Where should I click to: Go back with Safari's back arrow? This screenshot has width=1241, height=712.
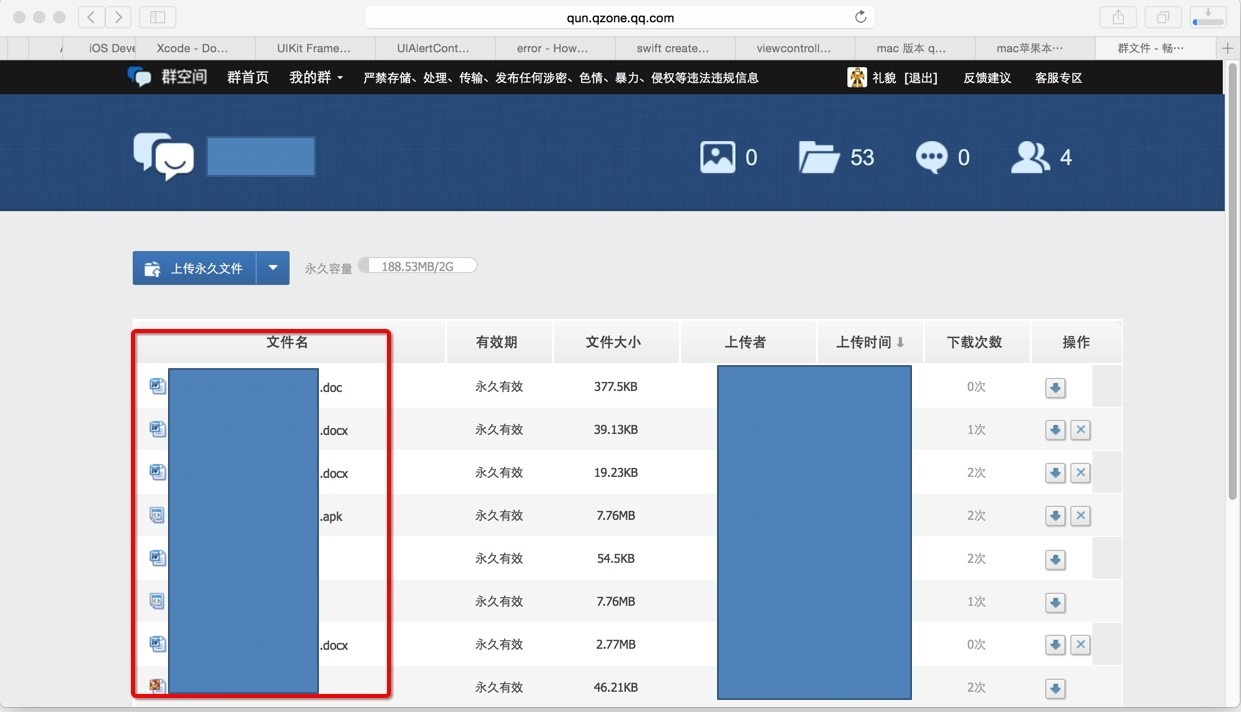pos(92,17)
